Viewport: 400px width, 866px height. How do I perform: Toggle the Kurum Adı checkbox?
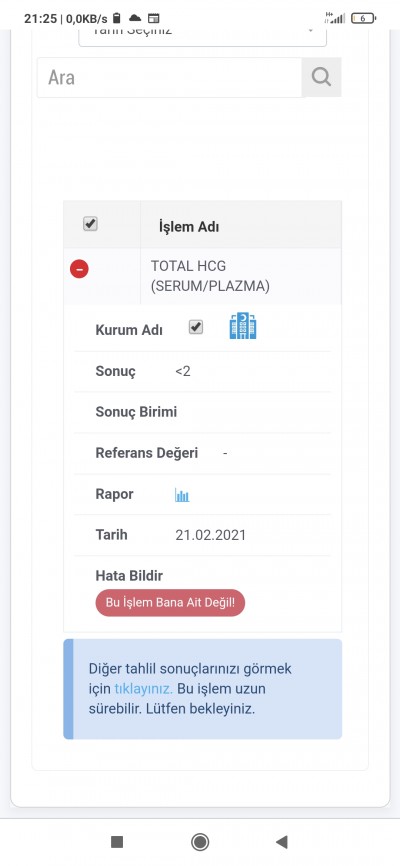(x=196, y=327)
